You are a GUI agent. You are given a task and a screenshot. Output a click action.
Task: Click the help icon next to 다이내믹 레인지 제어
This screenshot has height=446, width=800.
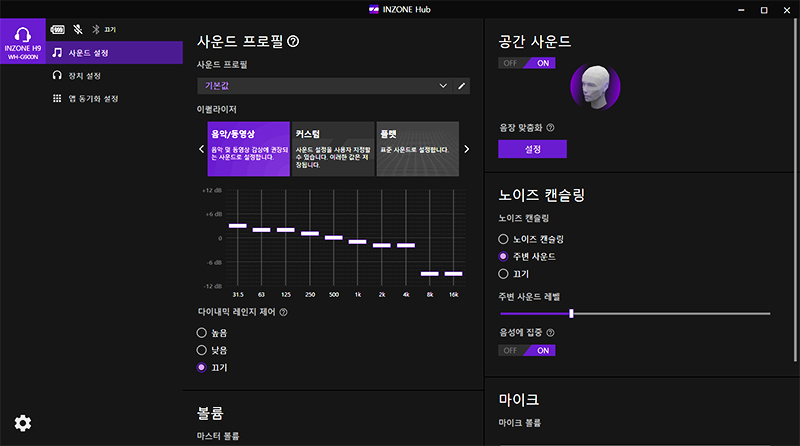pyautogui.click(x=284, y=312)
